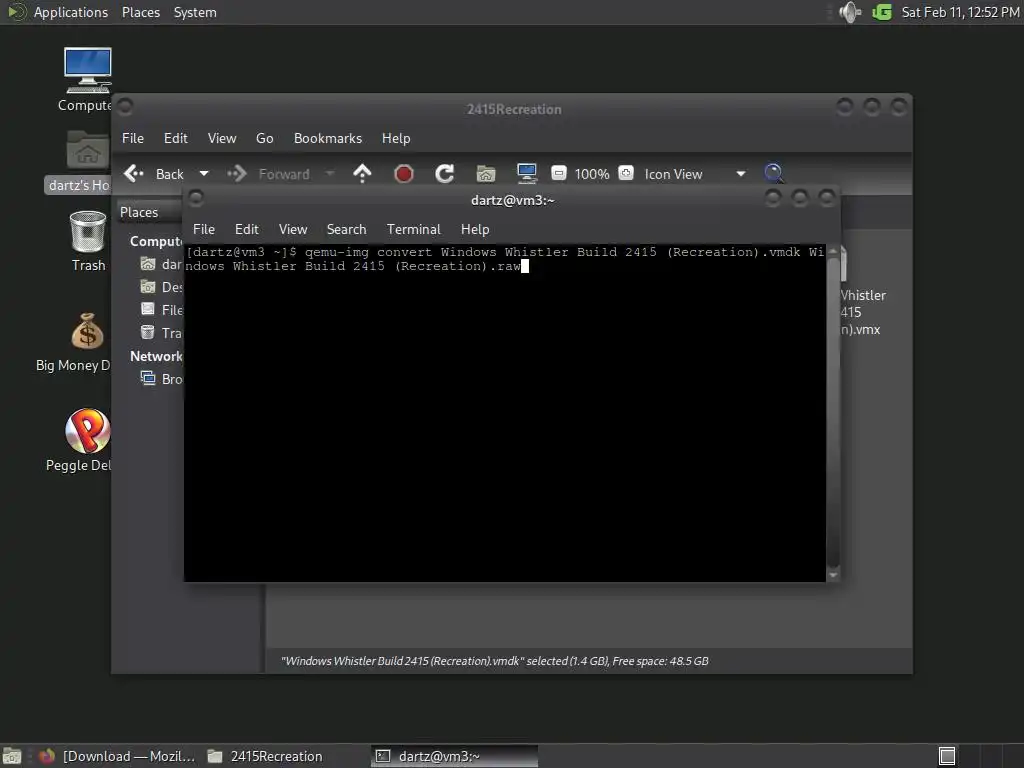1024x768 pixels.
Task: Zoom out with the minus icon
Action: pos(558,173)
